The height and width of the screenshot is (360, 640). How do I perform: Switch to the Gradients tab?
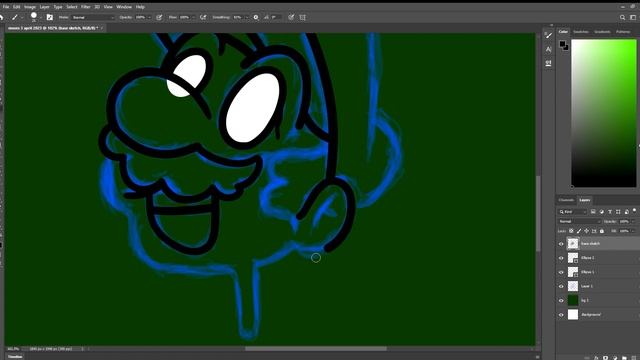[602, 32]
